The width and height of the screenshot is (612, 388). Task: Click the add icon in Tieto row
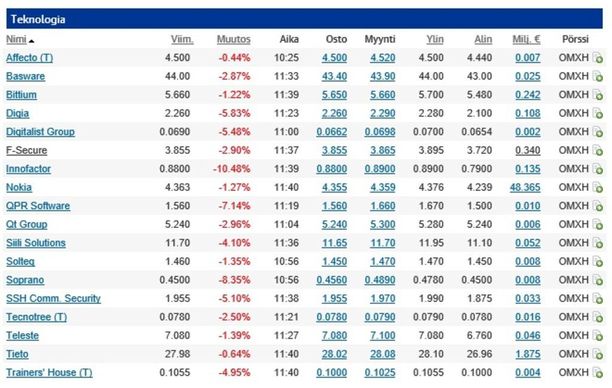coord(598,354)
